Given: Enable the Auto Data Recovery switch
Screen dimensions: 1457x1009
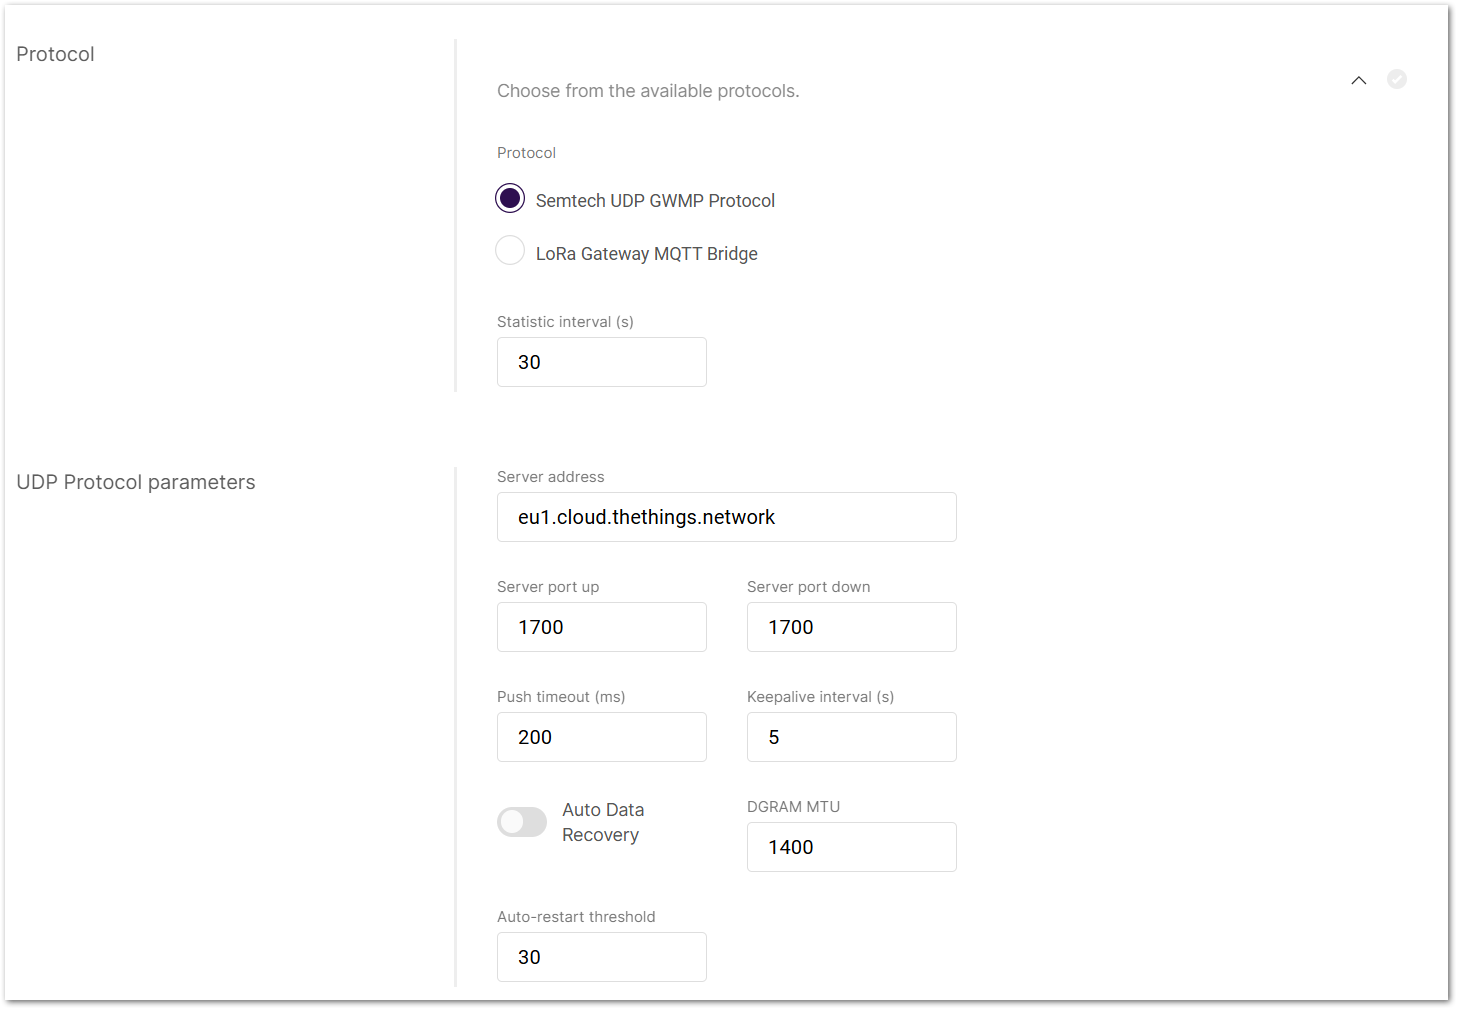Looking at the screenshot, I should coord(522,821).
